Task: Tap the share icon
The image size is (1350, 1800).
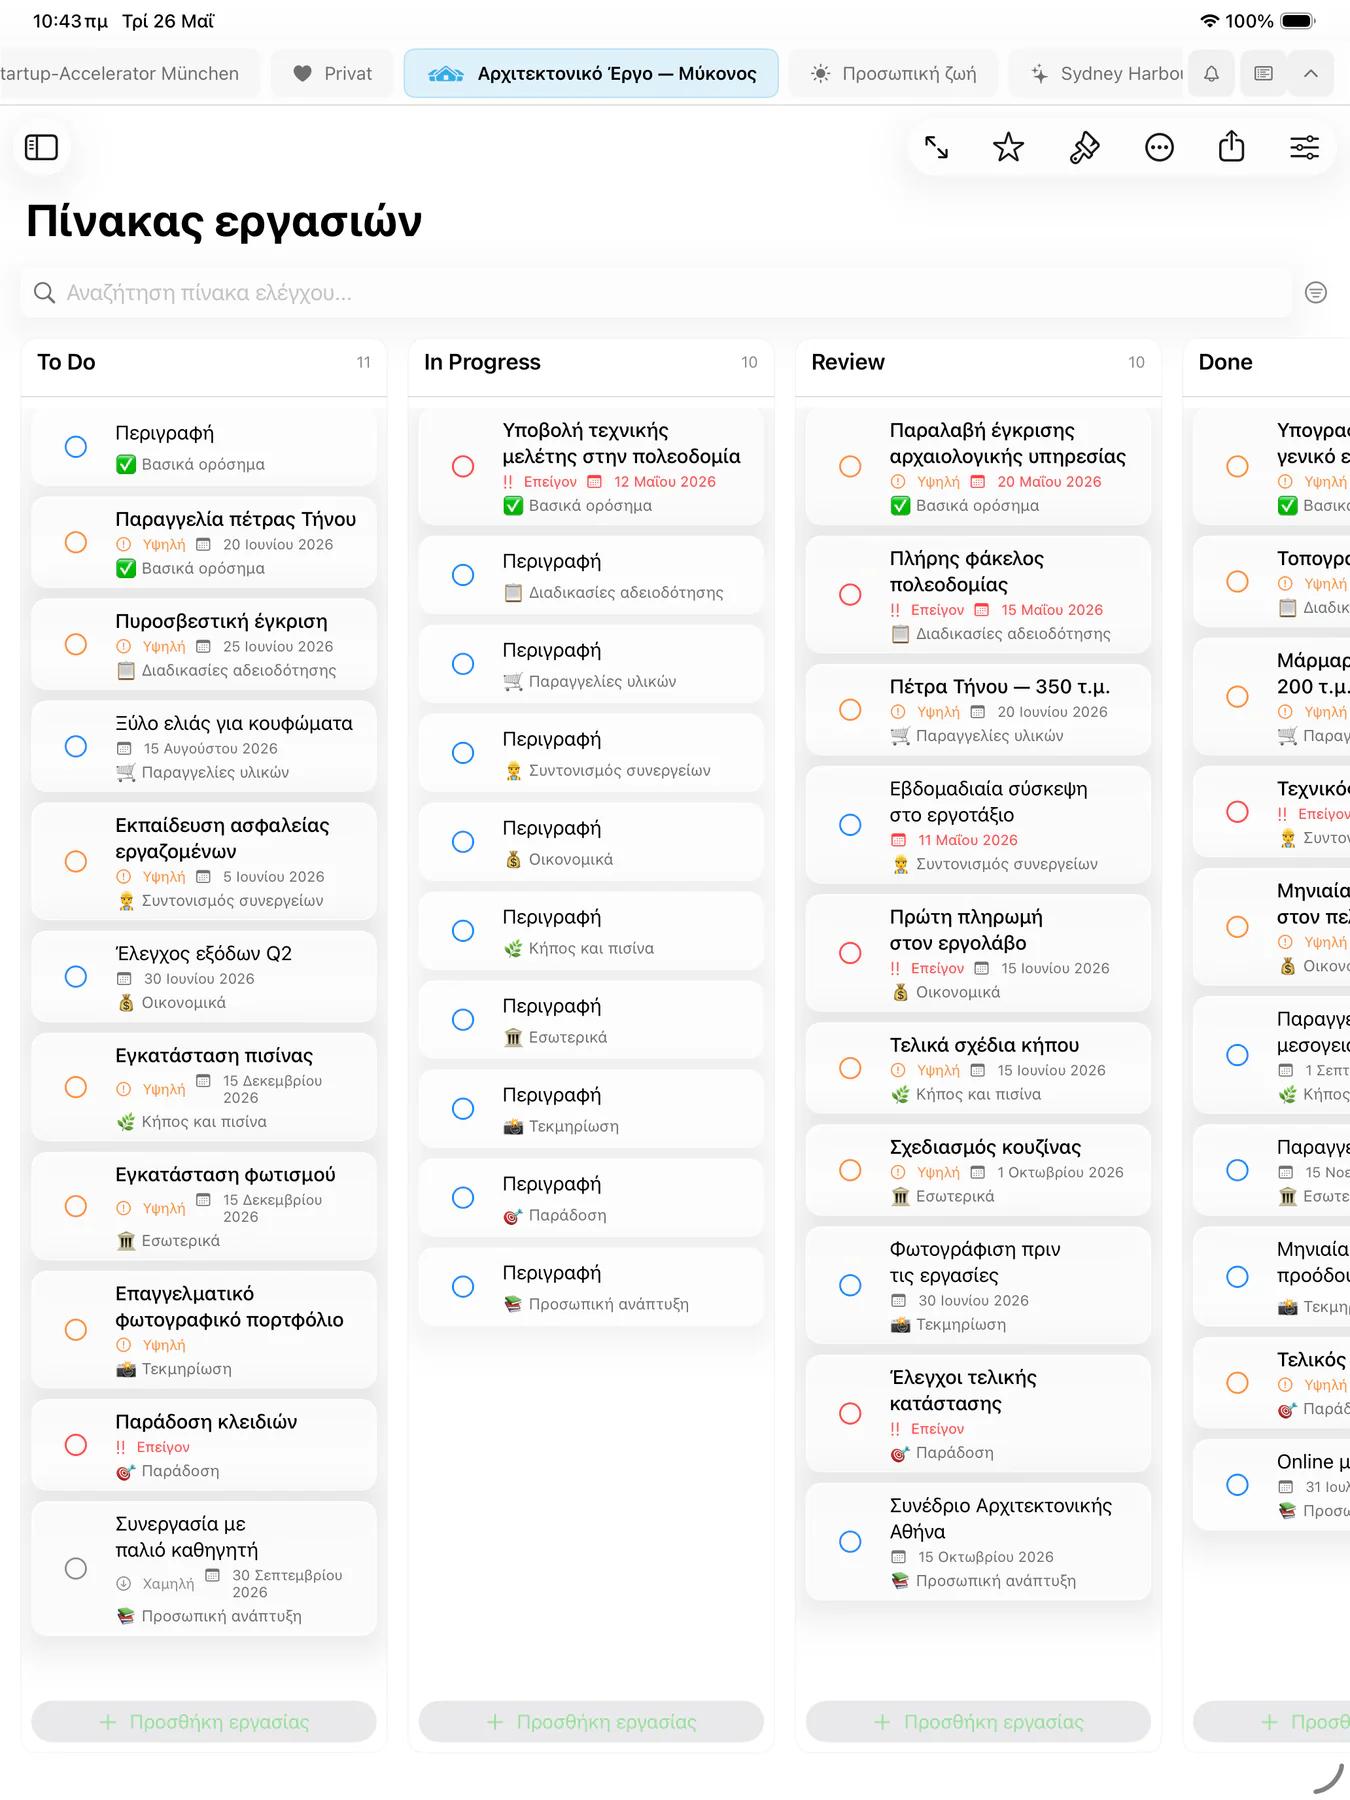Action: click(x=1232, y=147)
